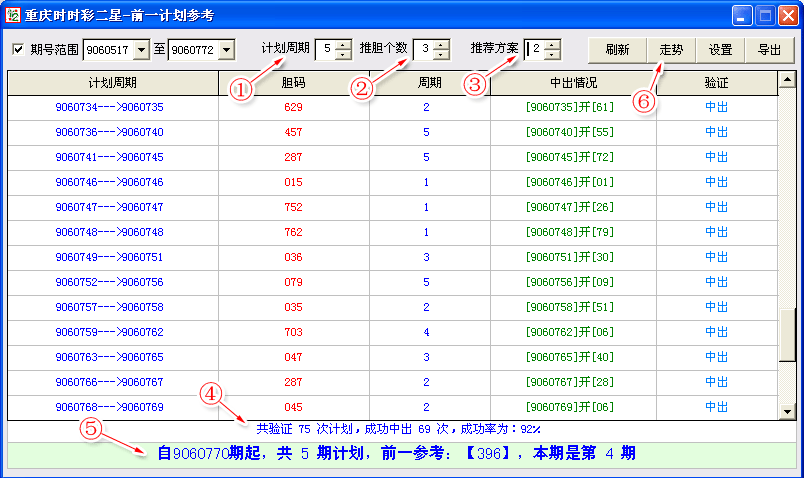The width and height of the screenshot is (804, 478).
Task: Click the 胆码 value 015
Action: click(293, 183)
